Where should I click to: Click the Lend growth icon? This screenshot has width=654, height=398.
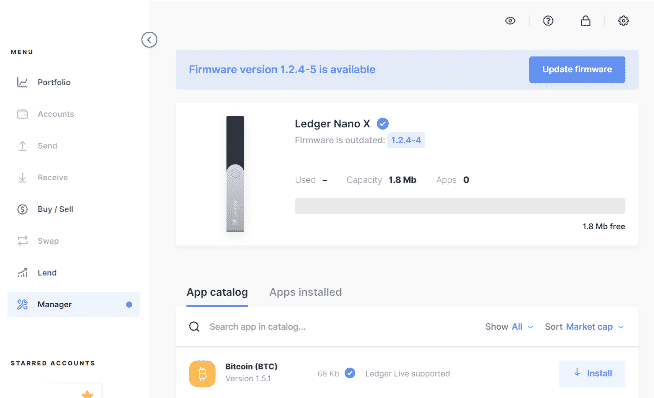point(22,273)
